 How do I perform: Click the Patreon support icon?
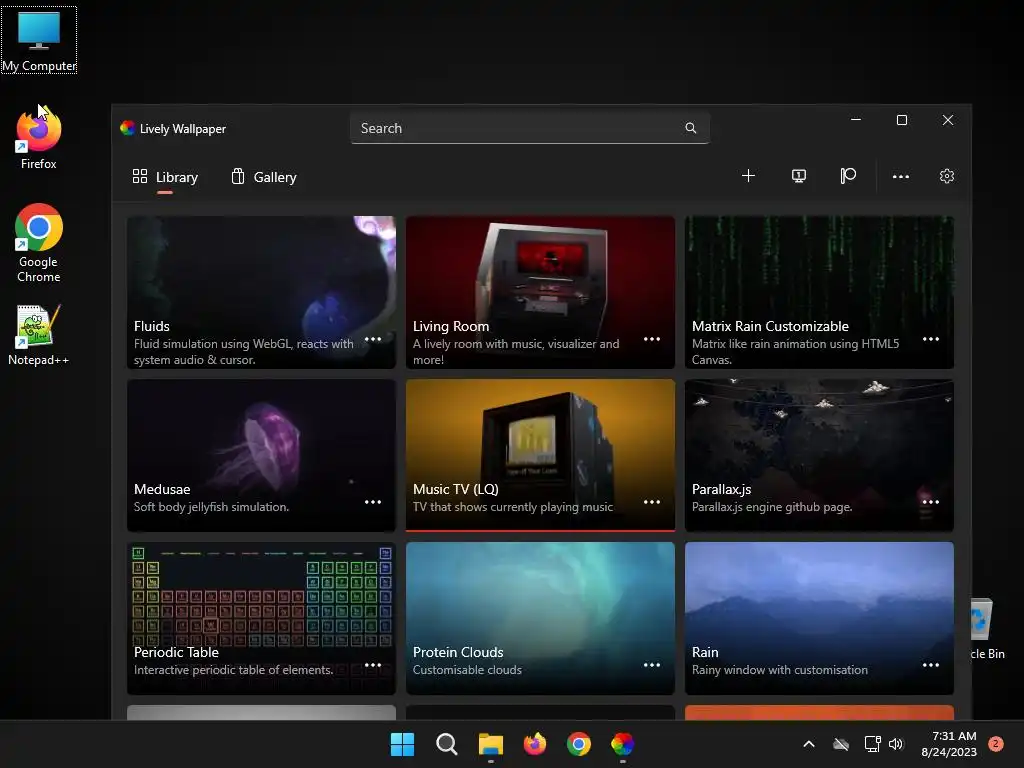point(848,176)
